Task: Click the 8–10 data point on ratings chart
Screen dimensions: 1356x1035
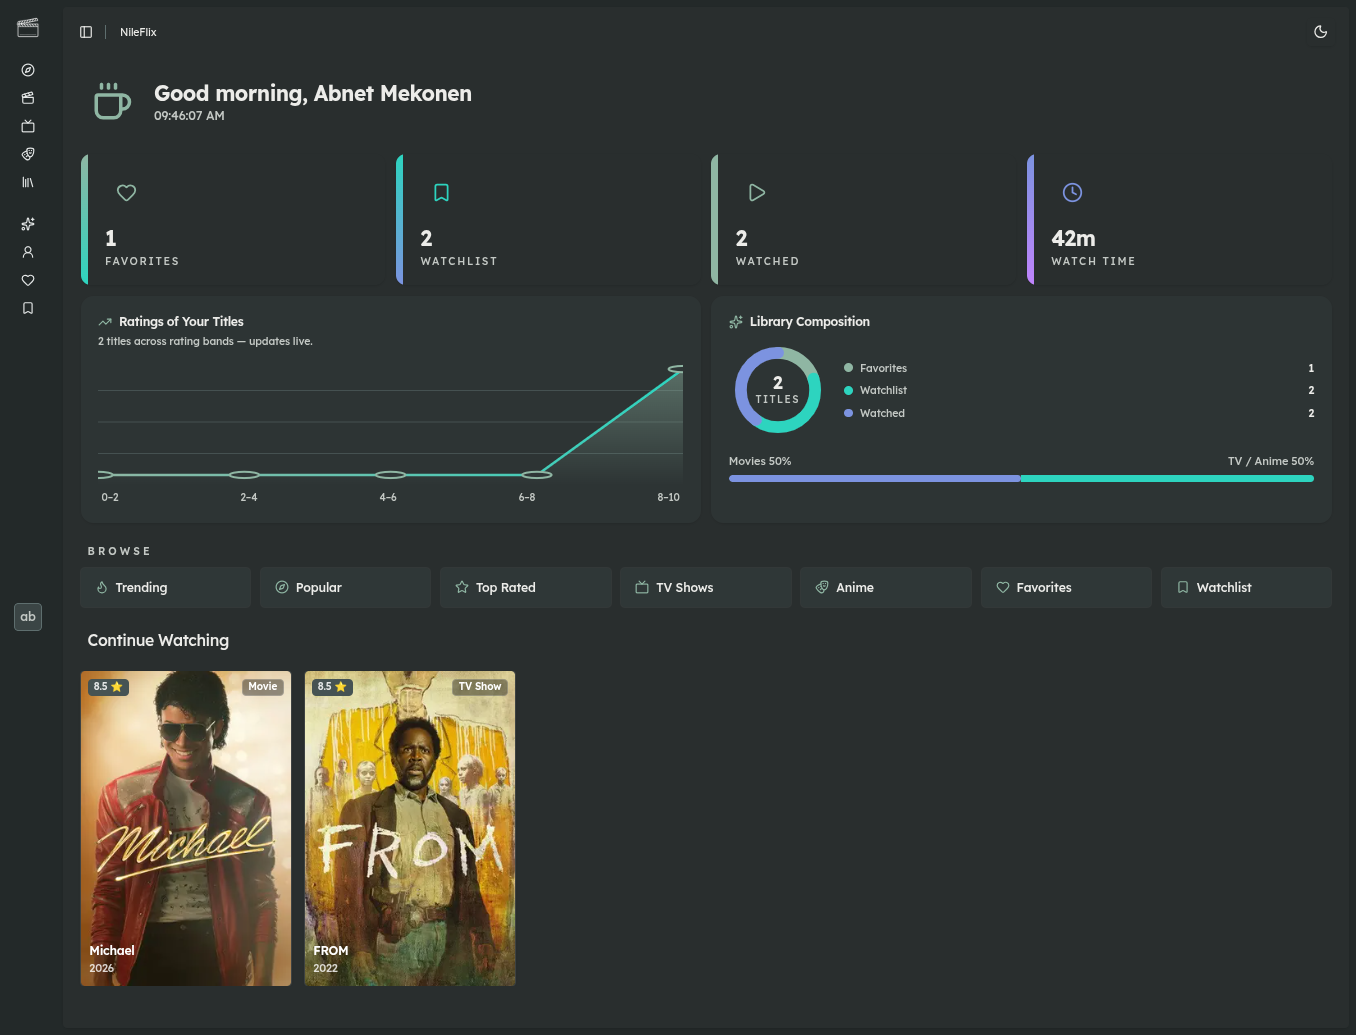Action: click(677, 370)
